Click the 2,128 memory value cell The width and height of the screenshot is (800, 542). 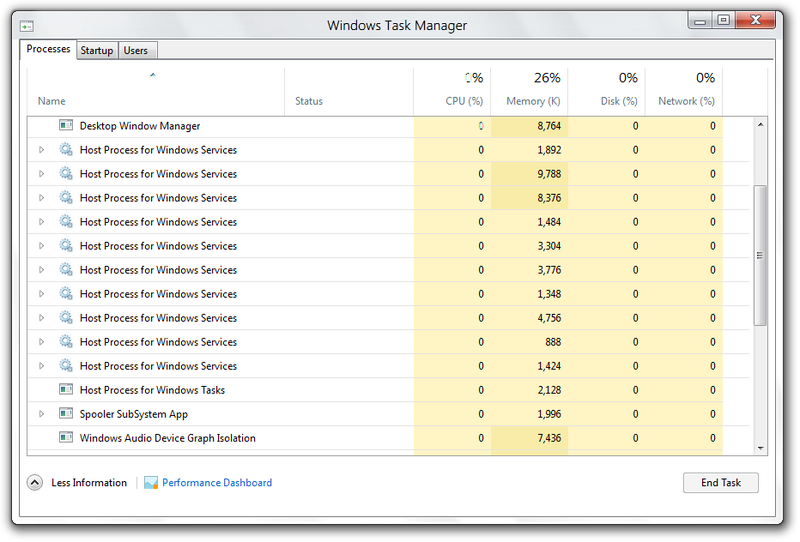(x=529, y=389)
